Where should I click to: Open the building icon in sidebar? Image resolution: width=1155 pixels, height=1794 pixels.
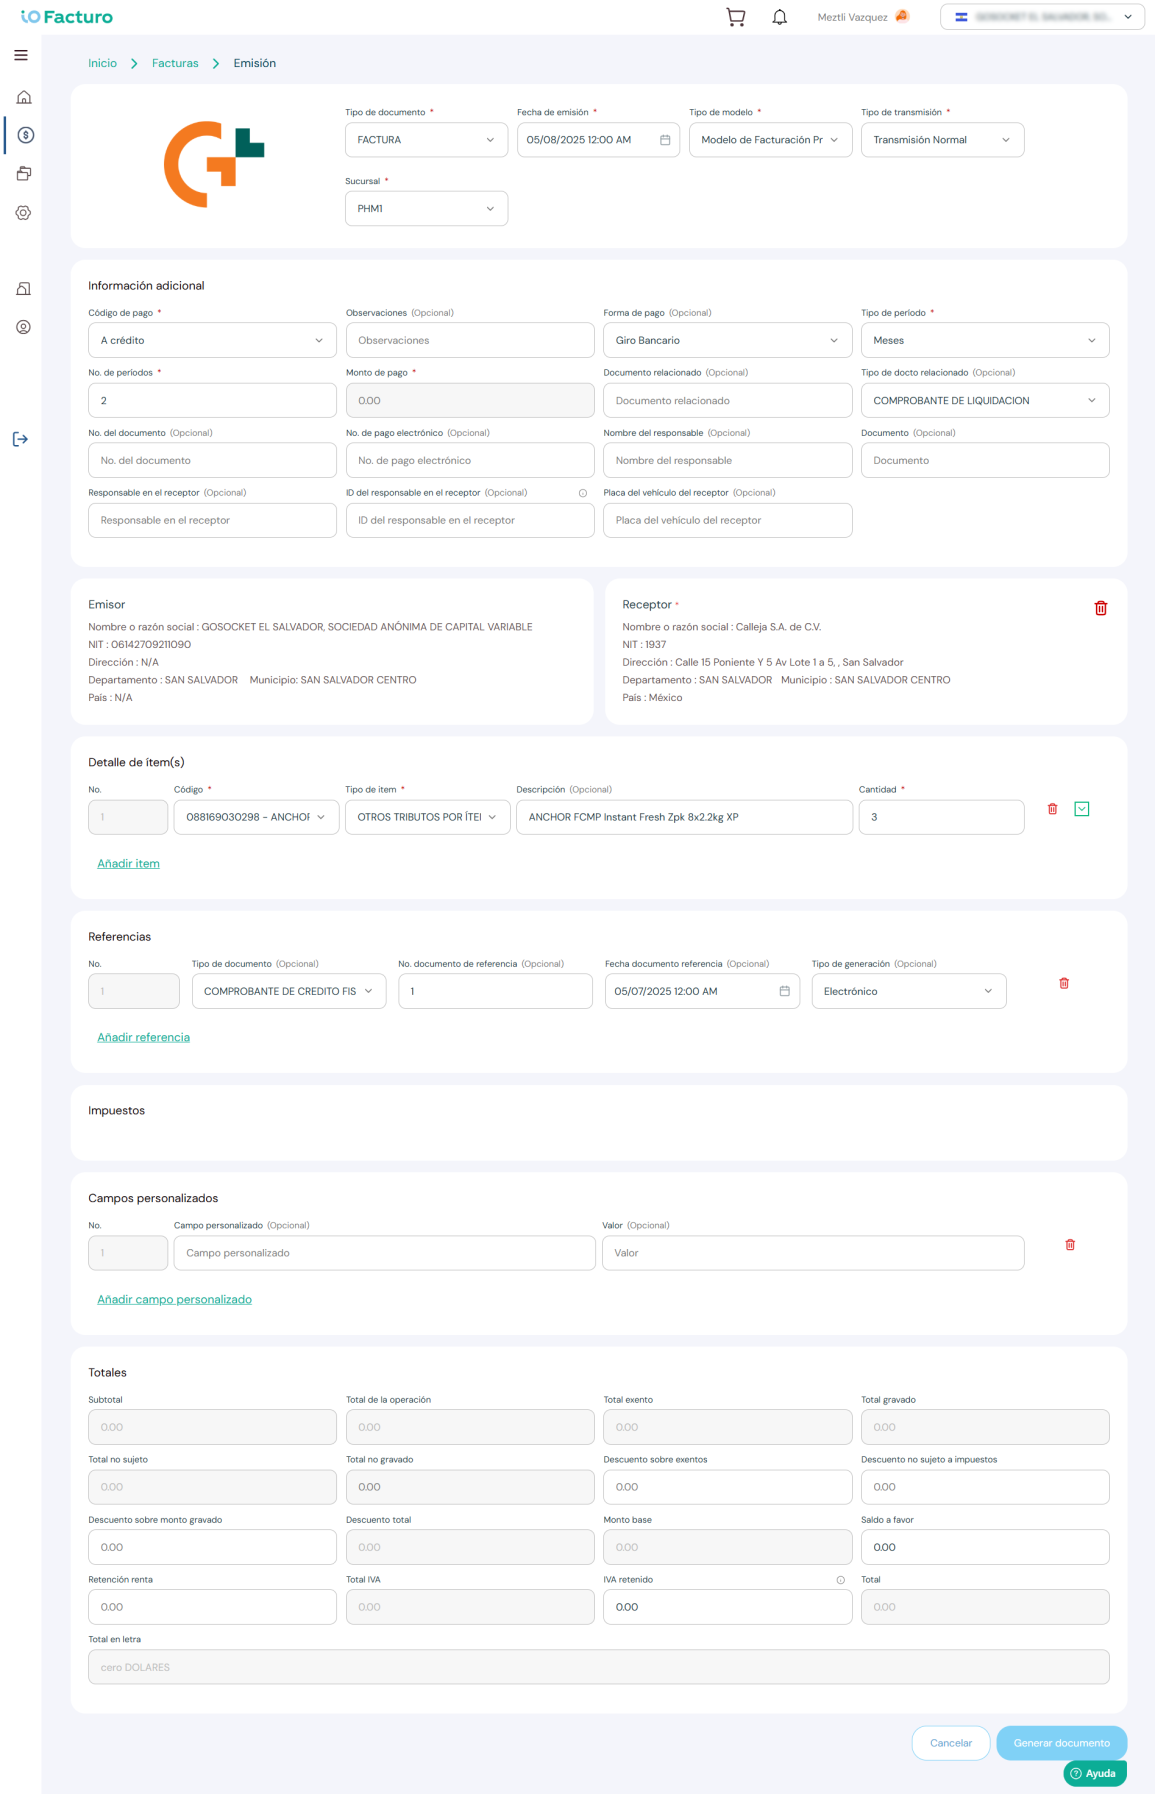(x=24, y=289)
